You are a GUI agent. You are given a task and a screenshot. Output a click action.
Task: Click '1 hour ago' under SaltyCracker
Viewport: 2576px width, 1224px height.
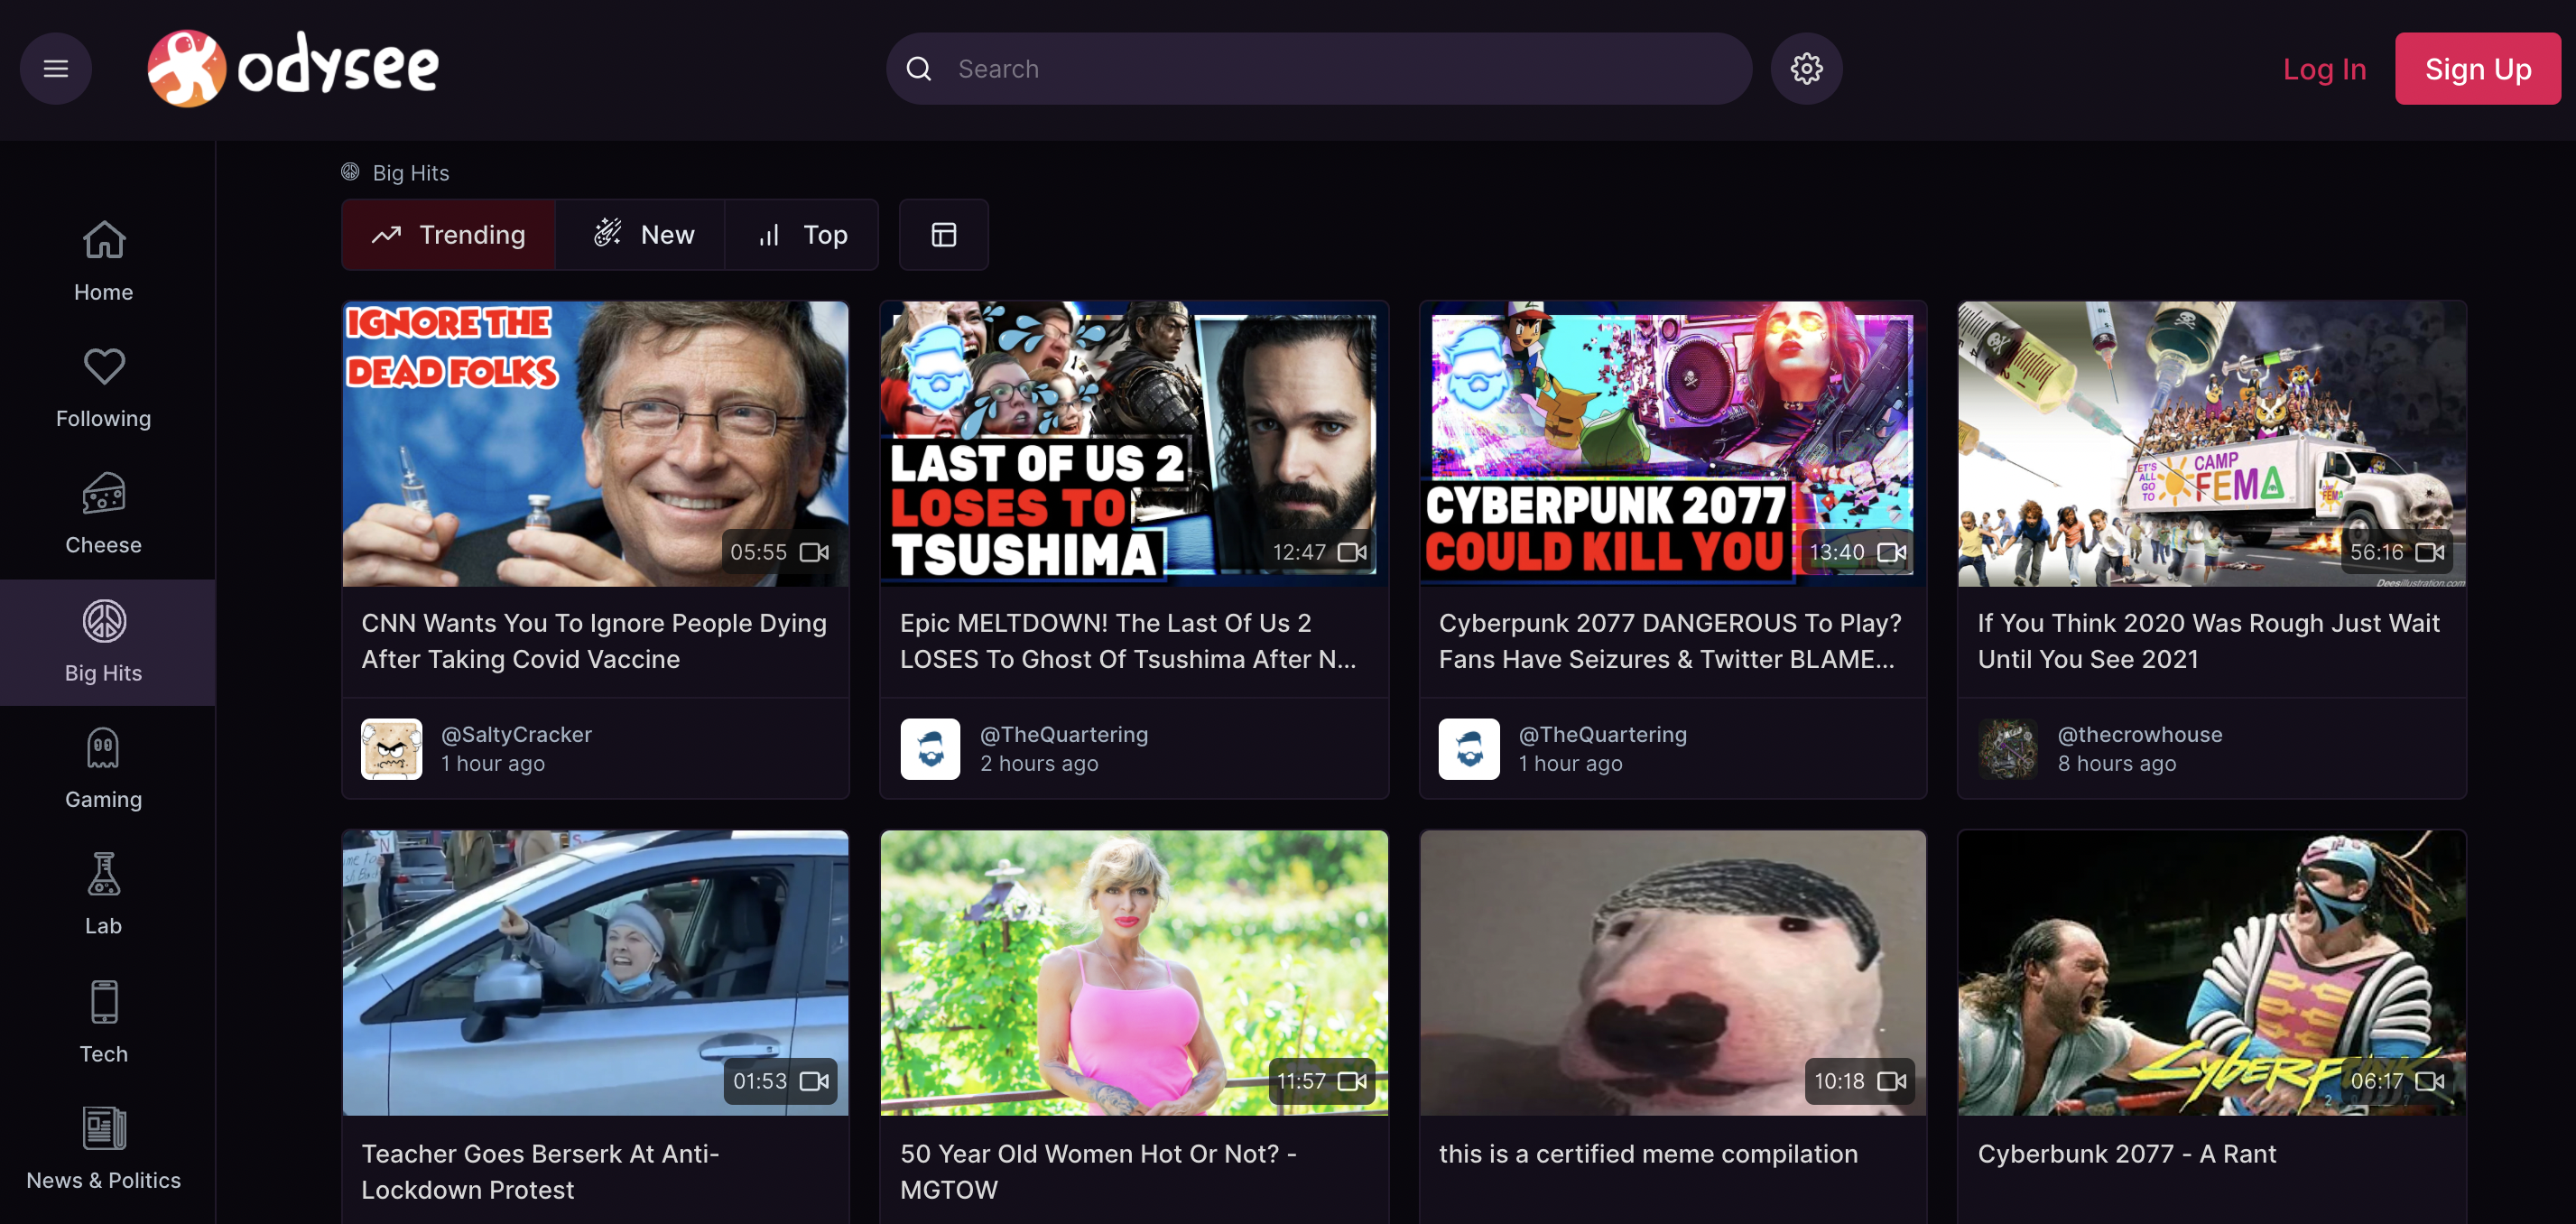pyautogui.click(x=493, y=764)
